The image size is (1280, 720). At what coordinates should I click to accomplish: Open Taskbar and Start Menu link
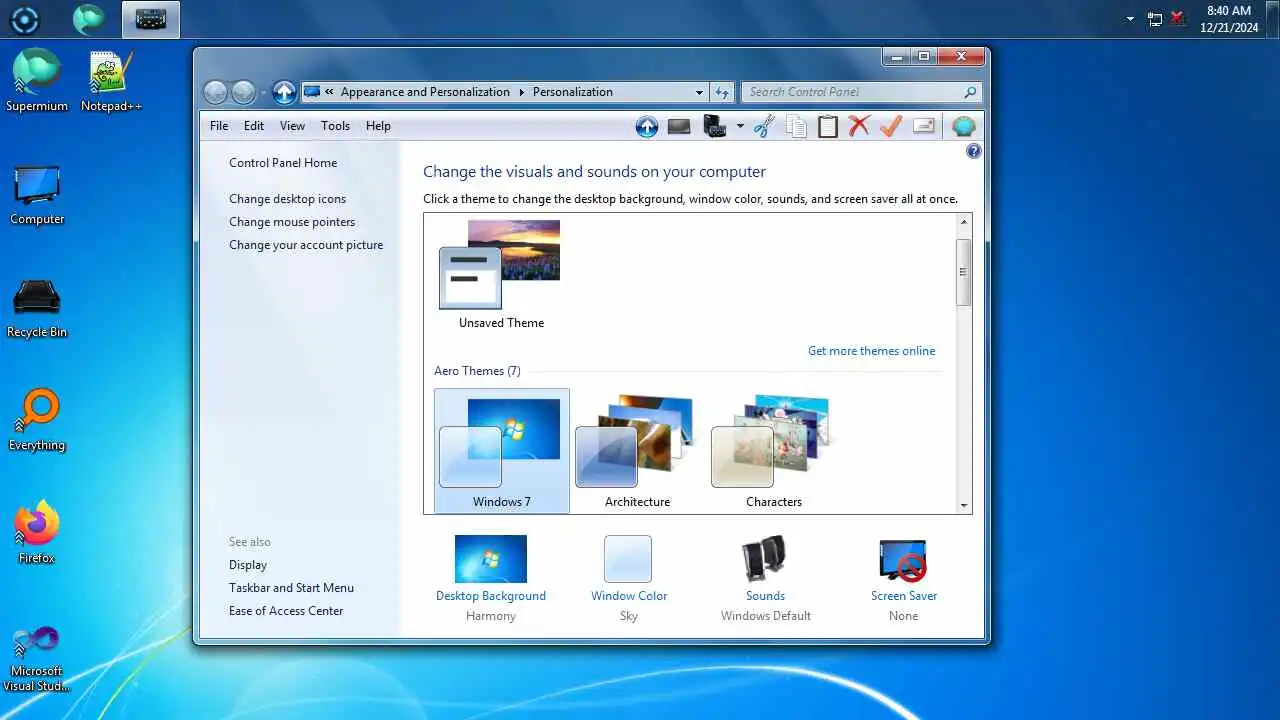[291, 588]
